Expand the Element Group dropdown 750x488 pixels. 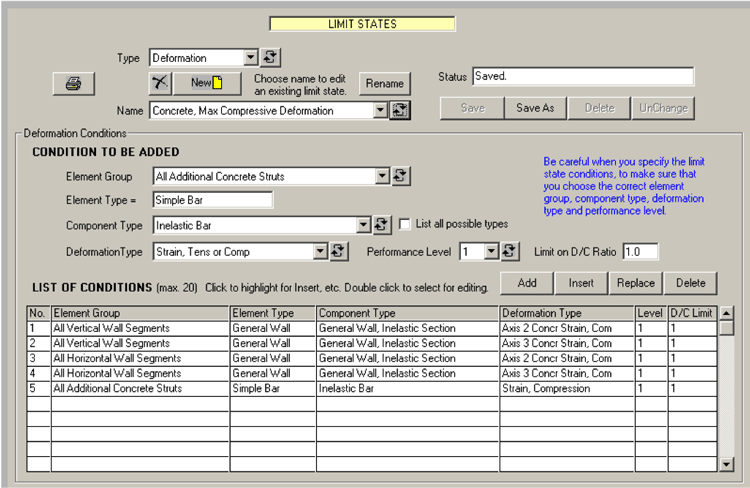click(381, 177)
